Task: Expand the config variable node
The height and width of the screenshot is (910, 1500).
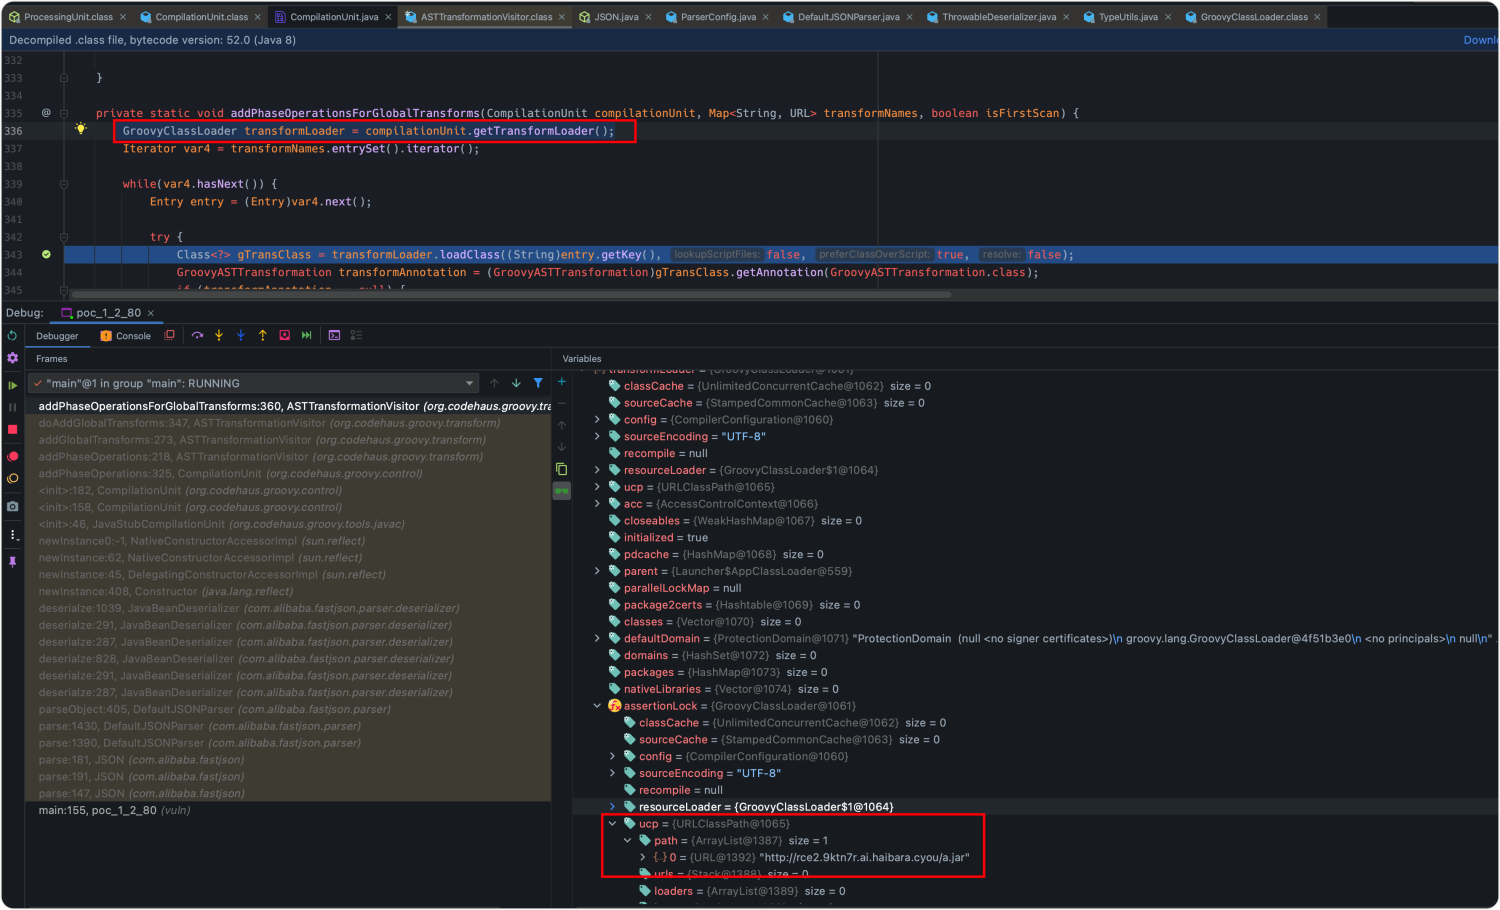Action: coord(597,420)
